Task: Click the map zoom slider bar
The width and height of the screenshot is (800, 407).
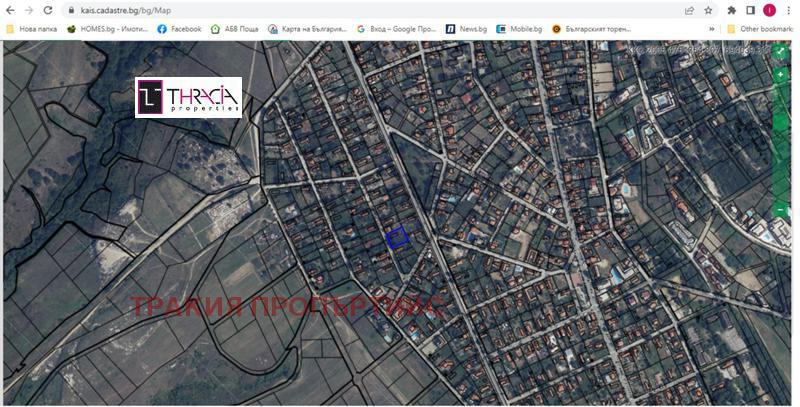Action: 780,140
